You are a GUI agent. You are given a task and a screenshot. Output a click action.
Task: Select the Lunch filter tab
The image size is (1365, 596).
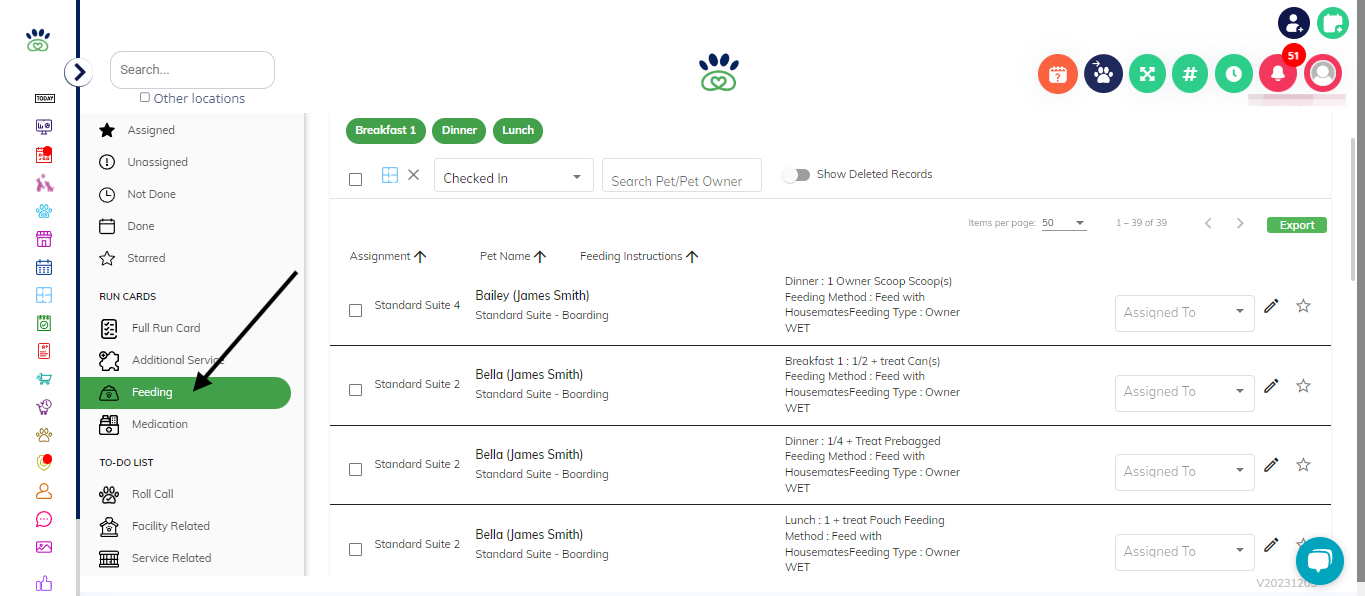pyautogui.click(x=518, y=130)
